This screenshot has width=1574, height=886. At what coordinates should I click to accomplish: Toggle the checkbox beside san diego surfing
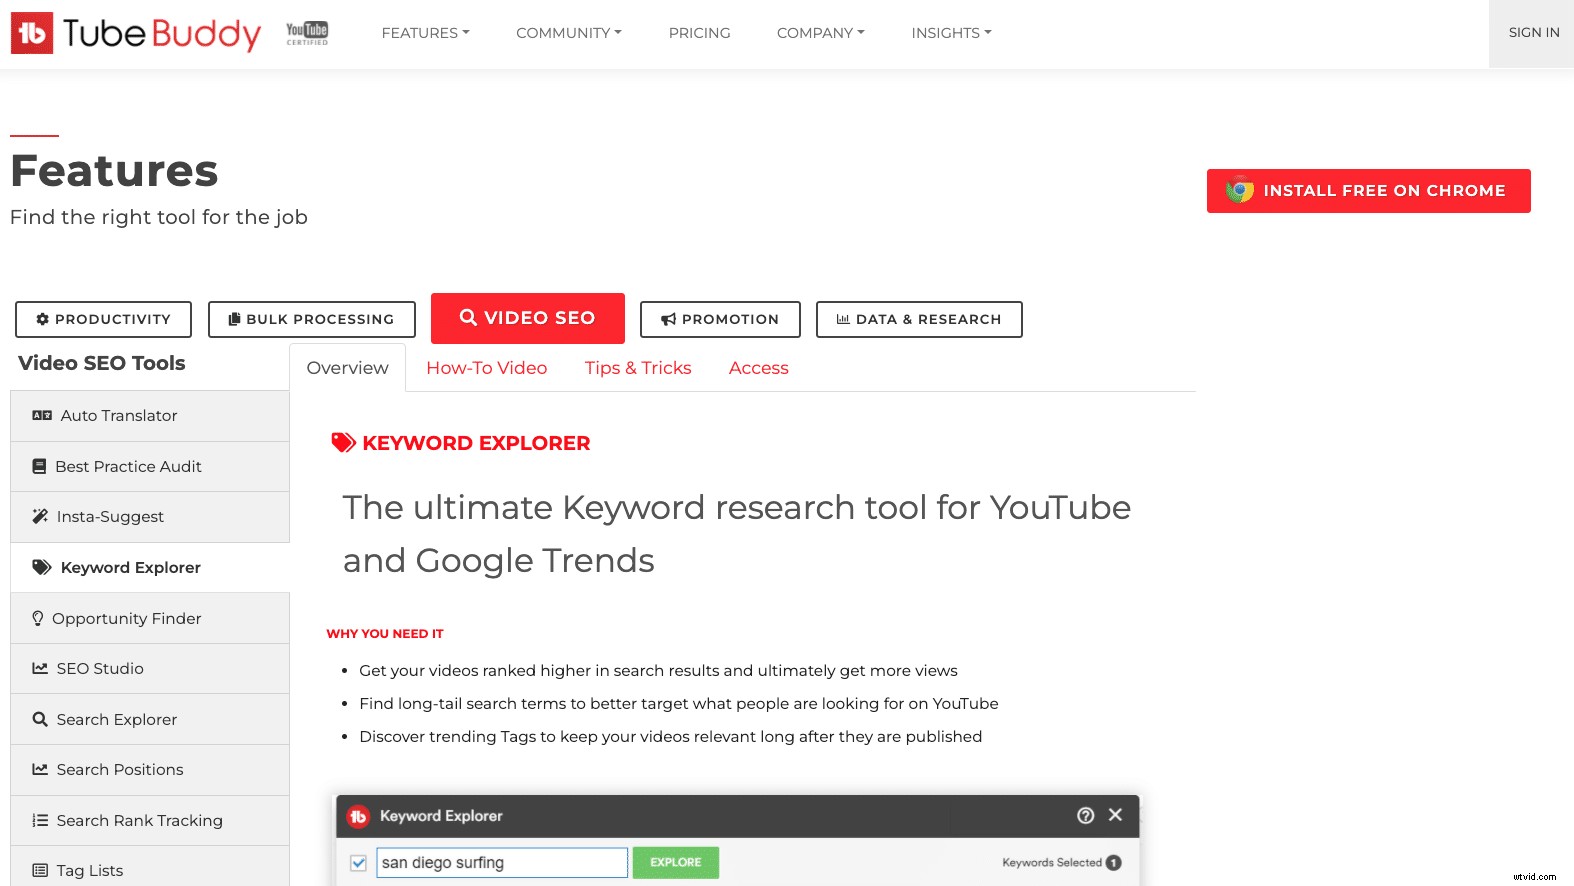(358, 862)
